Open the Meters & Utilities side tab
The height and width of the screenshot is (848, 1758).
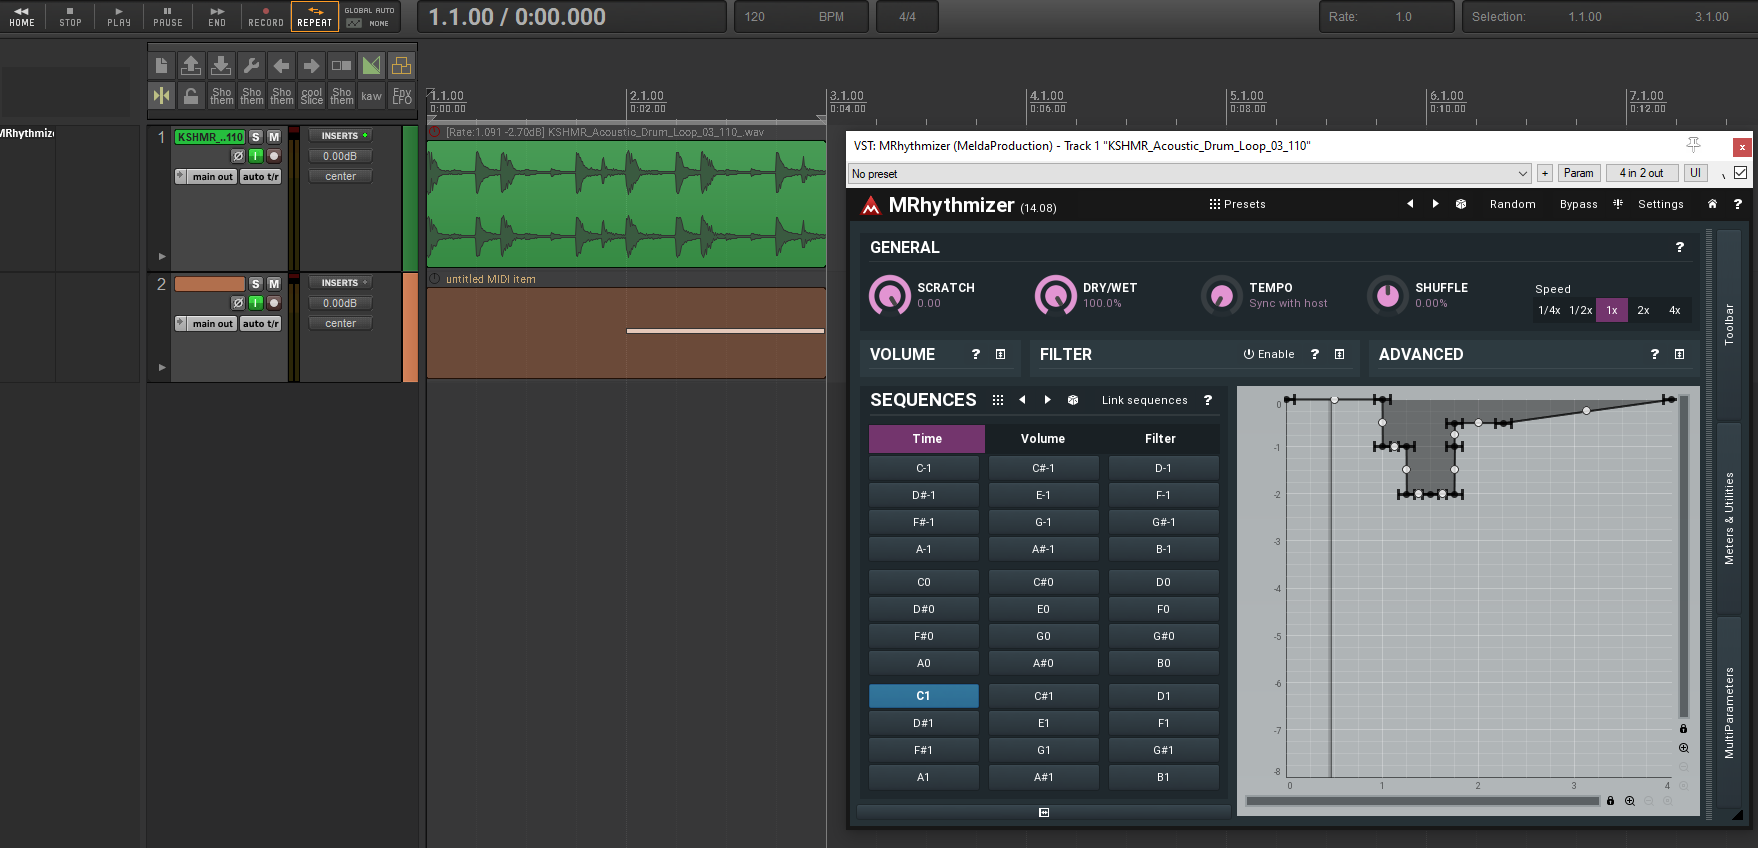[x=1729, y=518]
